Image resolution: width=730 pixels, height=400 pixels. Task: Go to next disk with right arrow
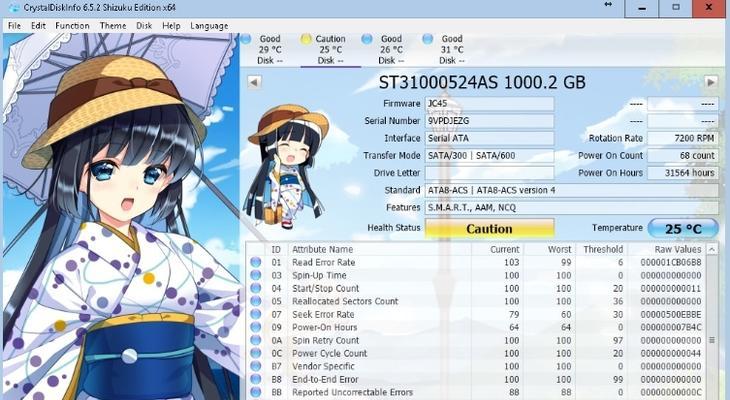pos(710,82)
